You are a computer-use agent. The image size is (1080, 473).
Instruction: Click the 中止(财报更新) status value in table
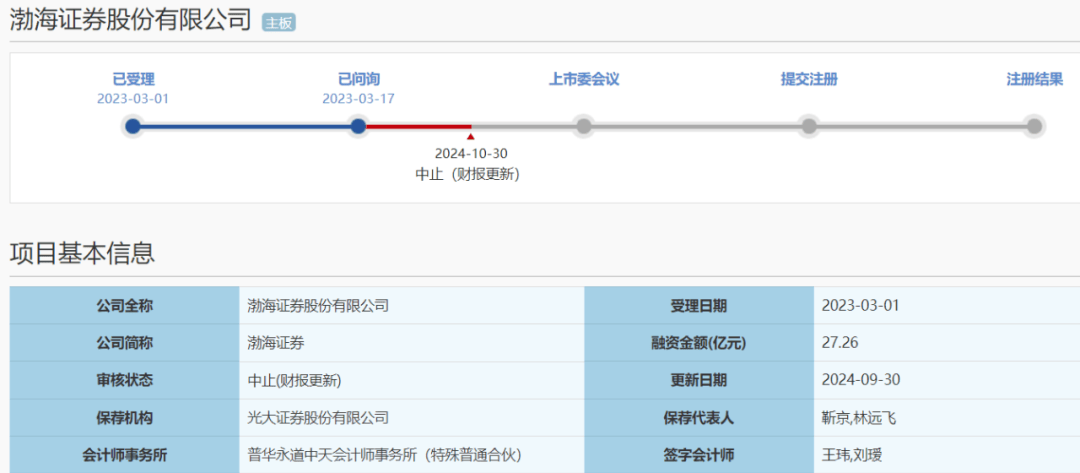click(x=295, y=380)
